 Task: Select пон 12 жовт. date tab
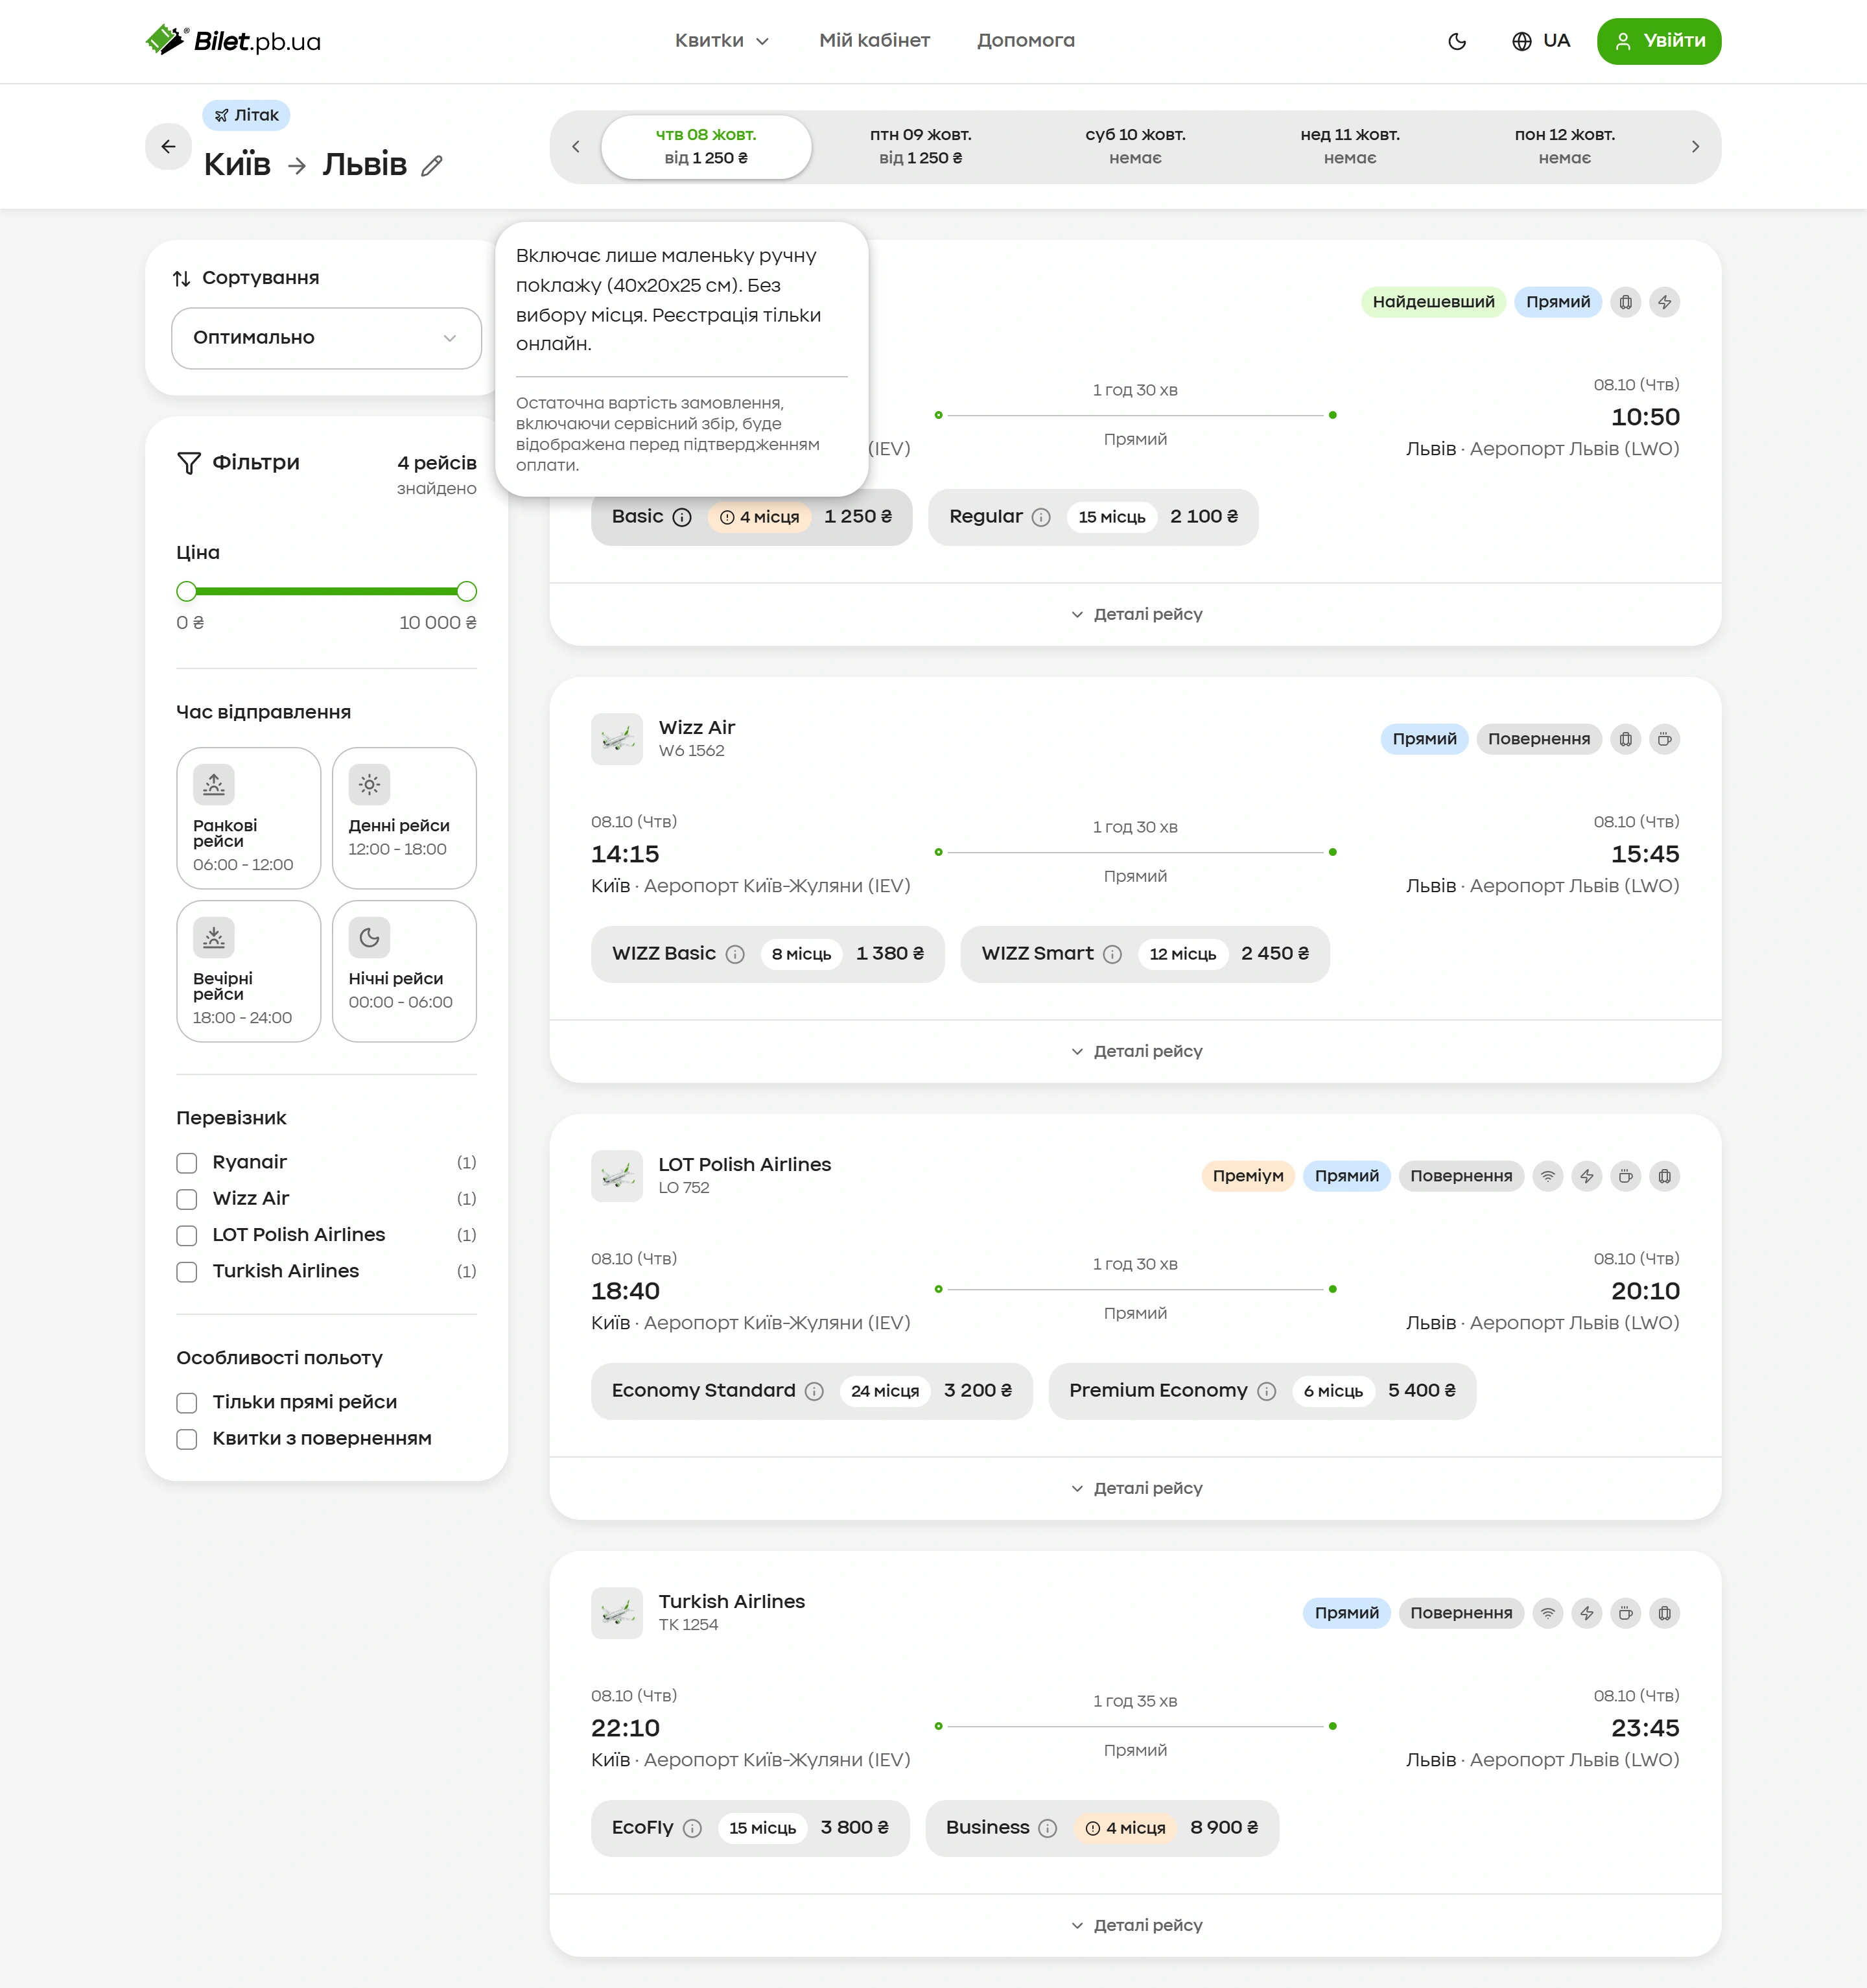pyautogui.click(x=1565, y=147)
